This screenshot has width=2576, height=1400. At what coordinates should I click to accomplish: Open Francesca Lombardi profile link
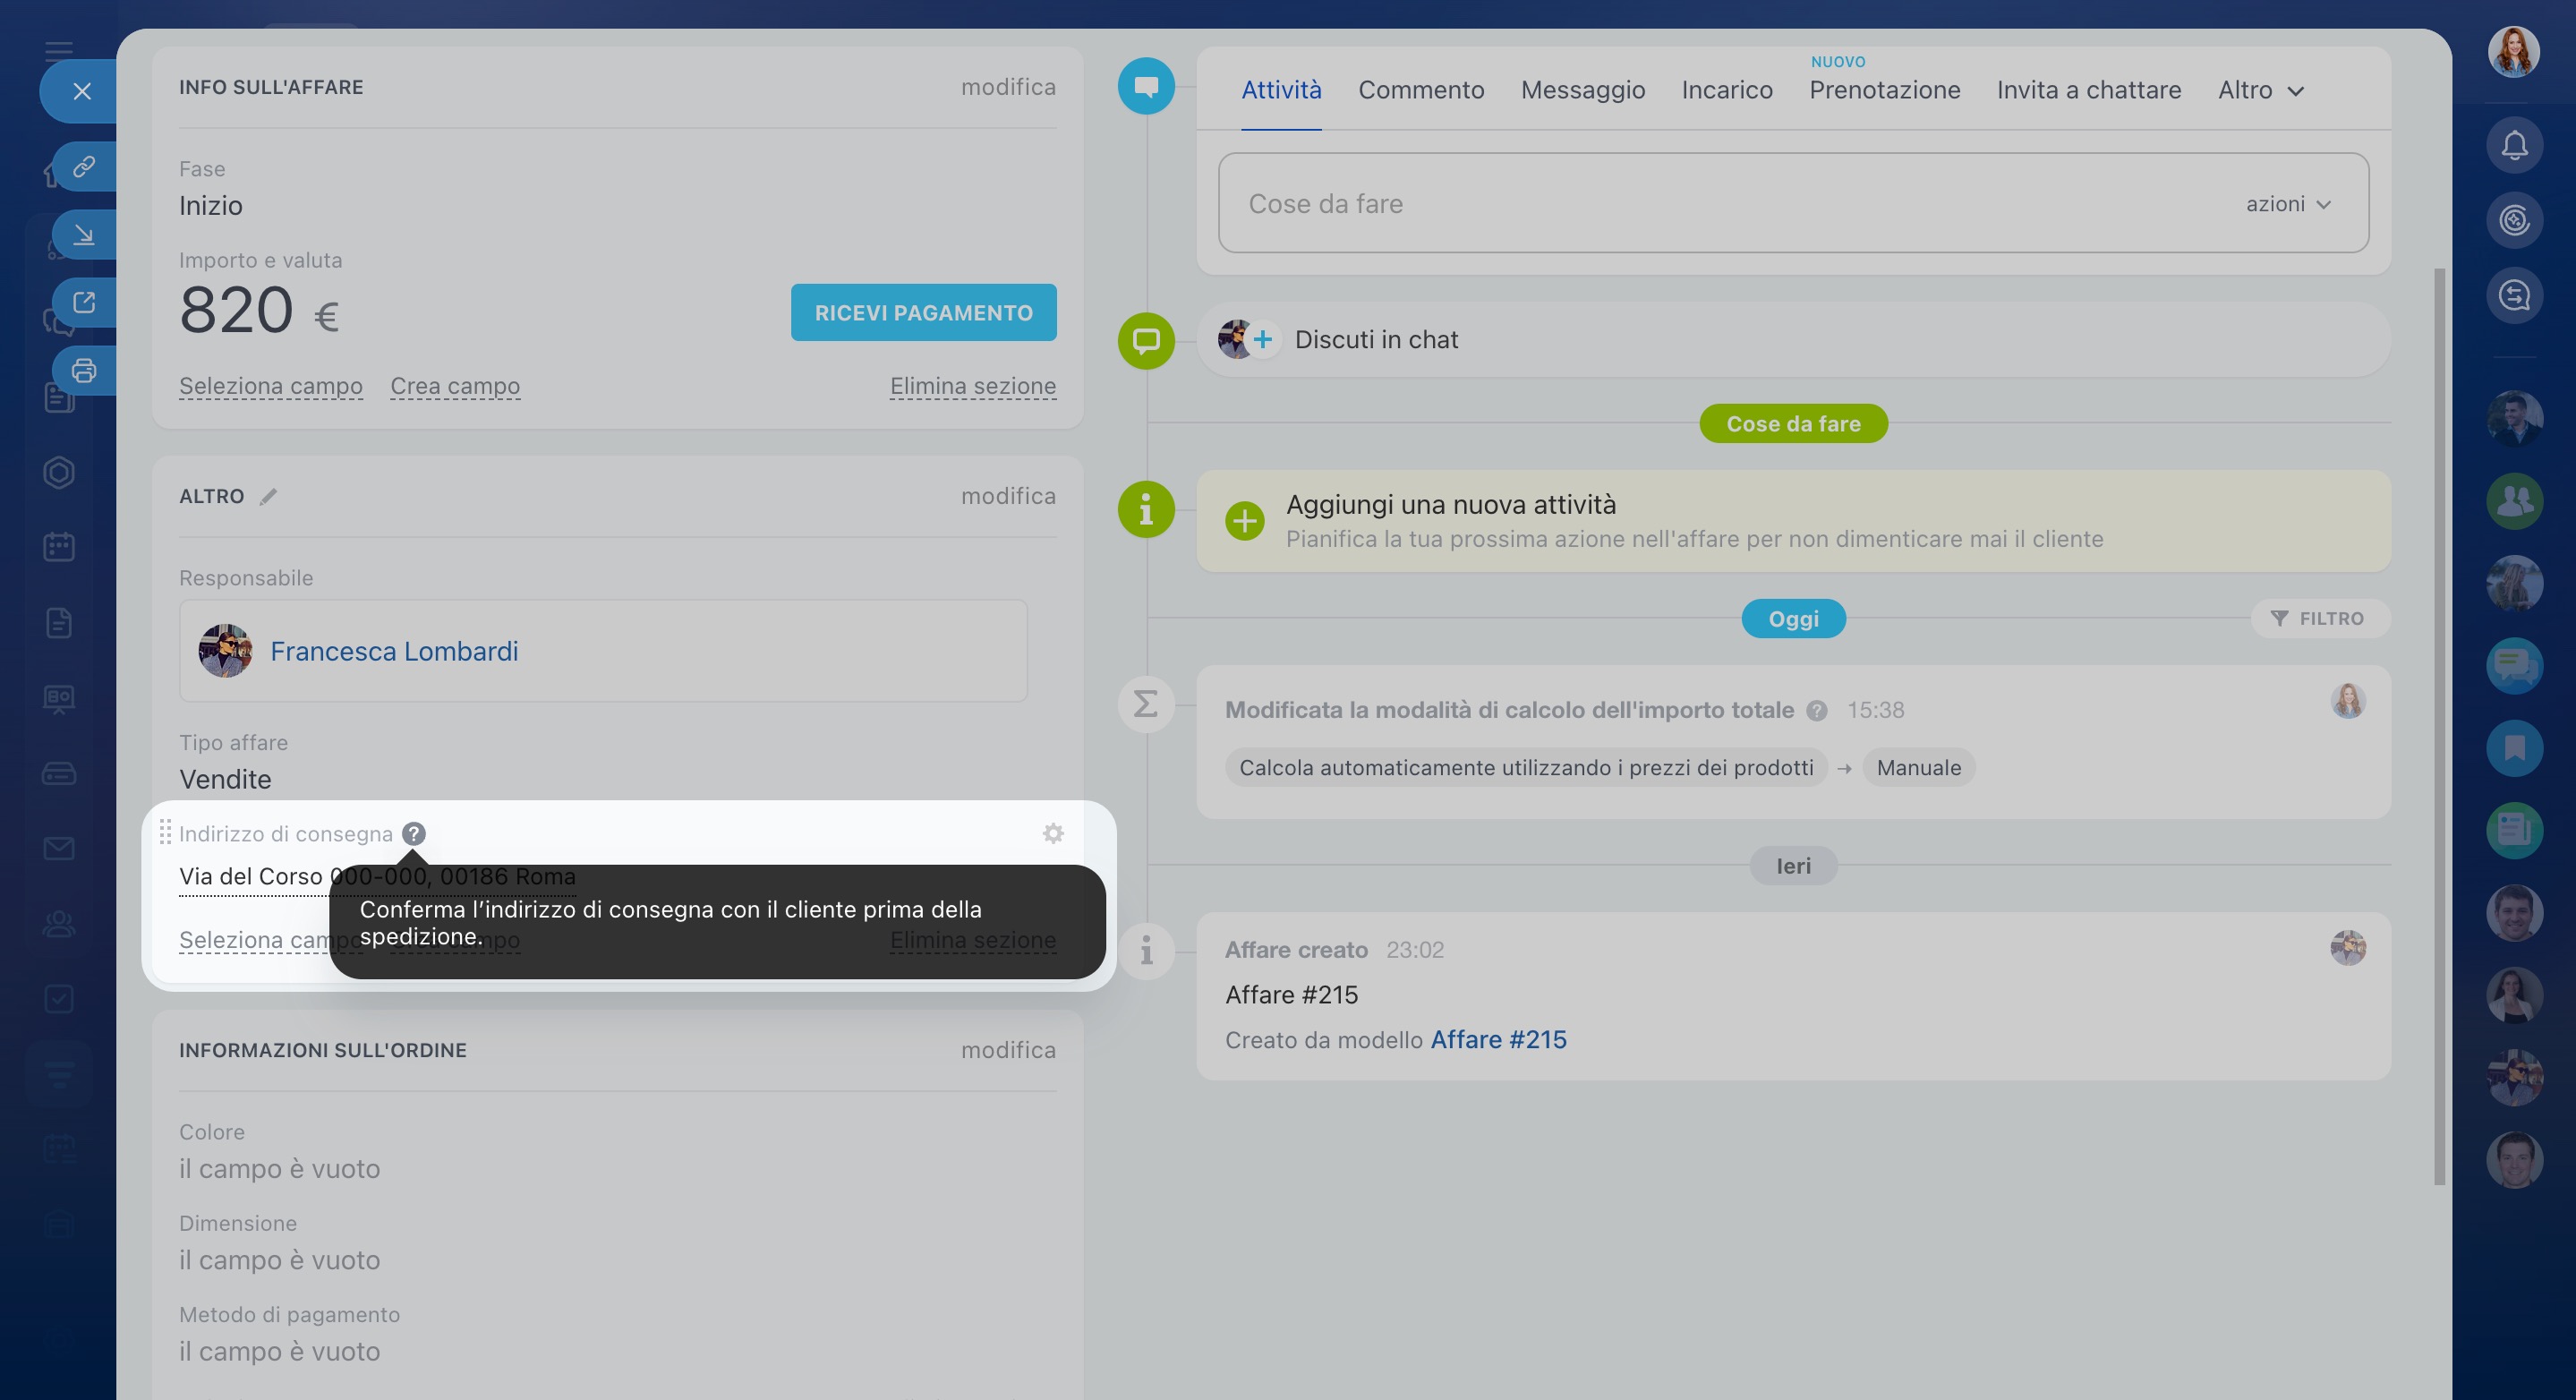[394, 652]
